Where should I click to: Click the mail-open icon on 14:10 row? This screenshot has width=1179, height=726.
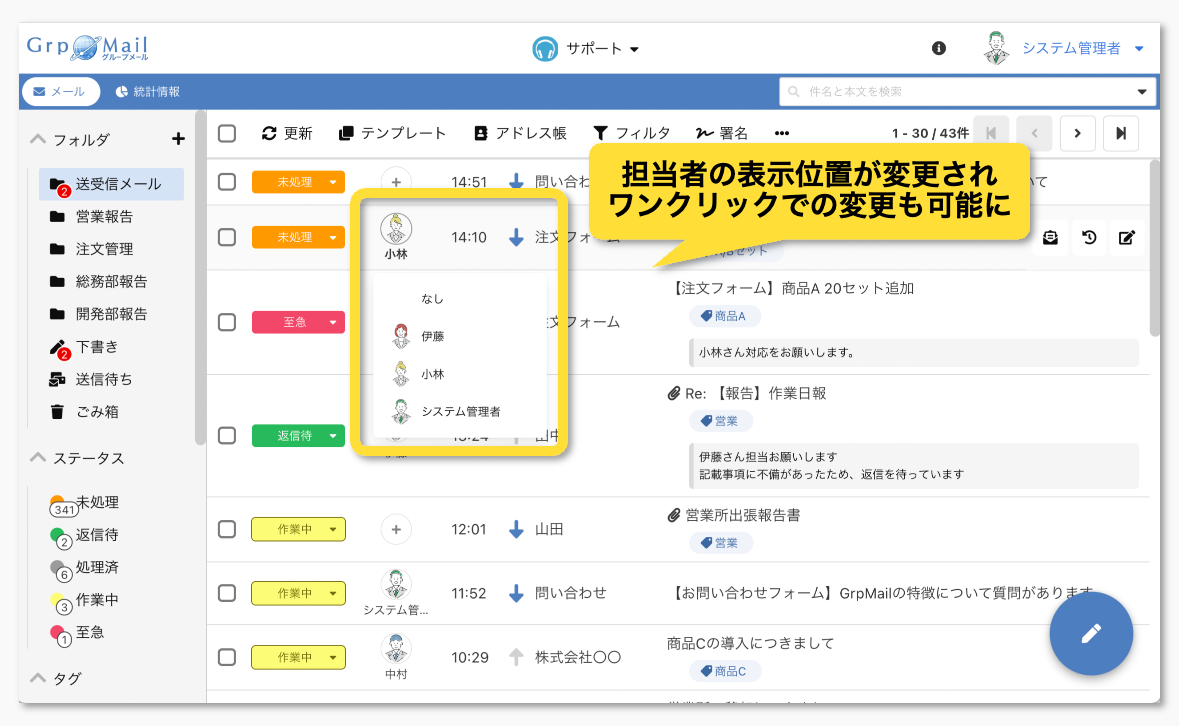click(1050, 238)
